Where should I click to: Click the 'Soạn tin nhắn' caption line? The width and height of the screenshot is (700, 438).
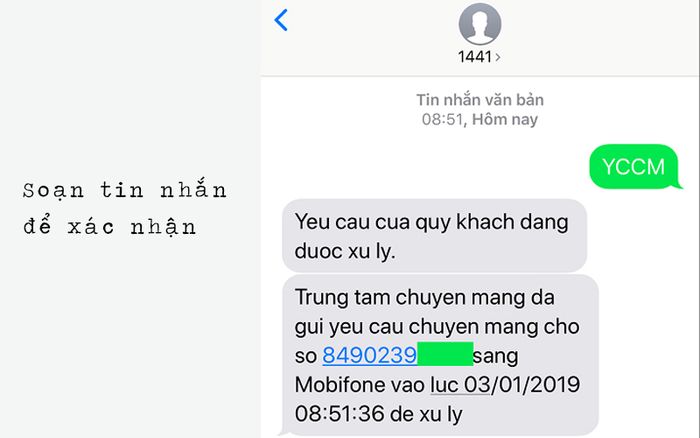(x=125, y=190)
